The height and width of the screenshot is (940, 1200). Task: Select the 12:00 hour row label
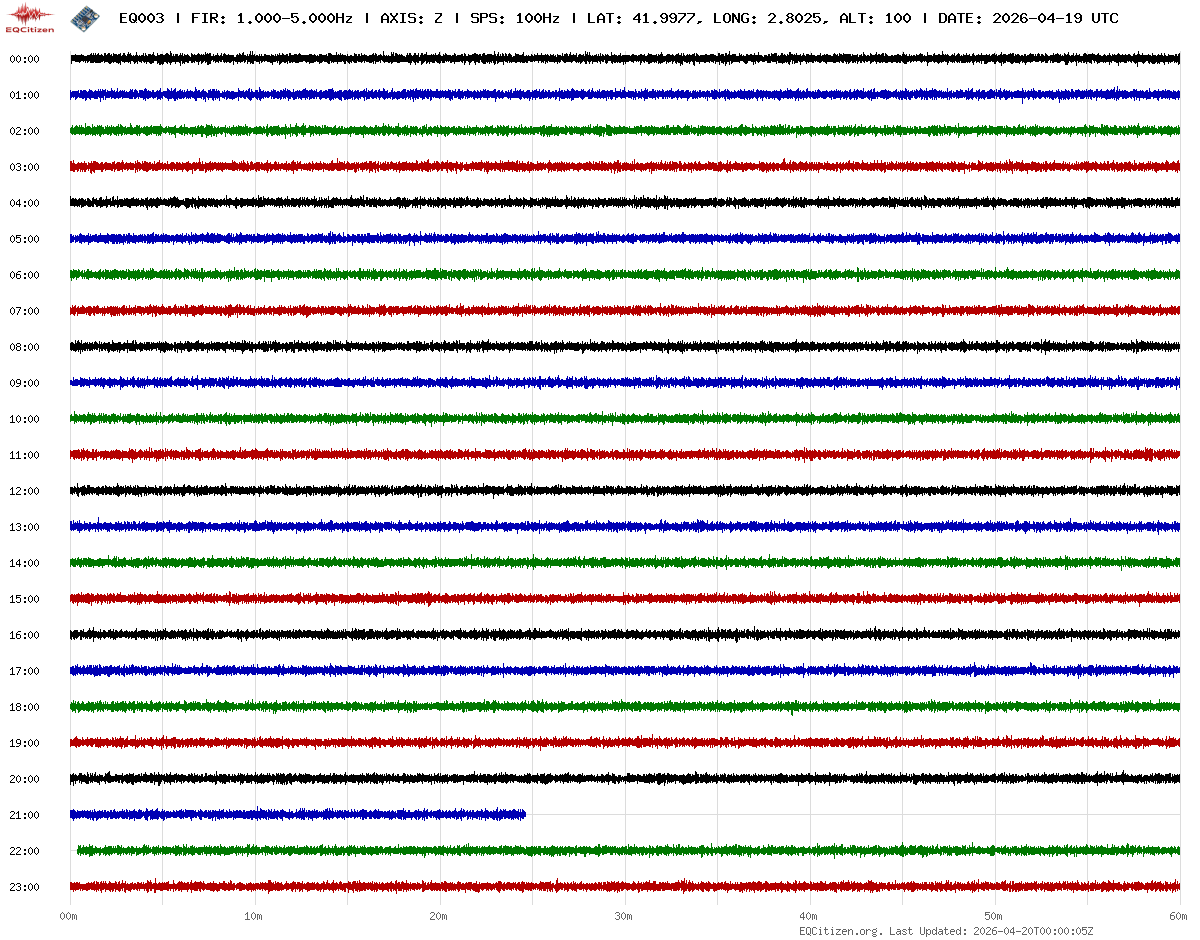point(24,492)
